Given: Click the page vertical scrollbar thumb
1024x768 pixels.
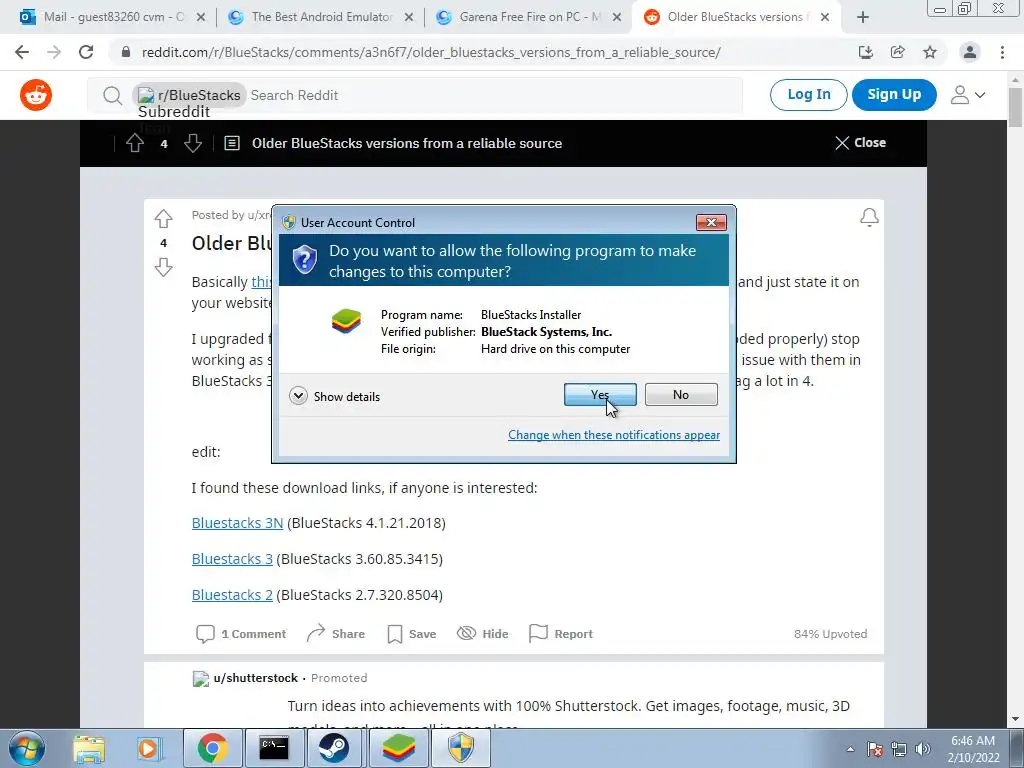Looking at the screenshot, I should pos(1016,107).
